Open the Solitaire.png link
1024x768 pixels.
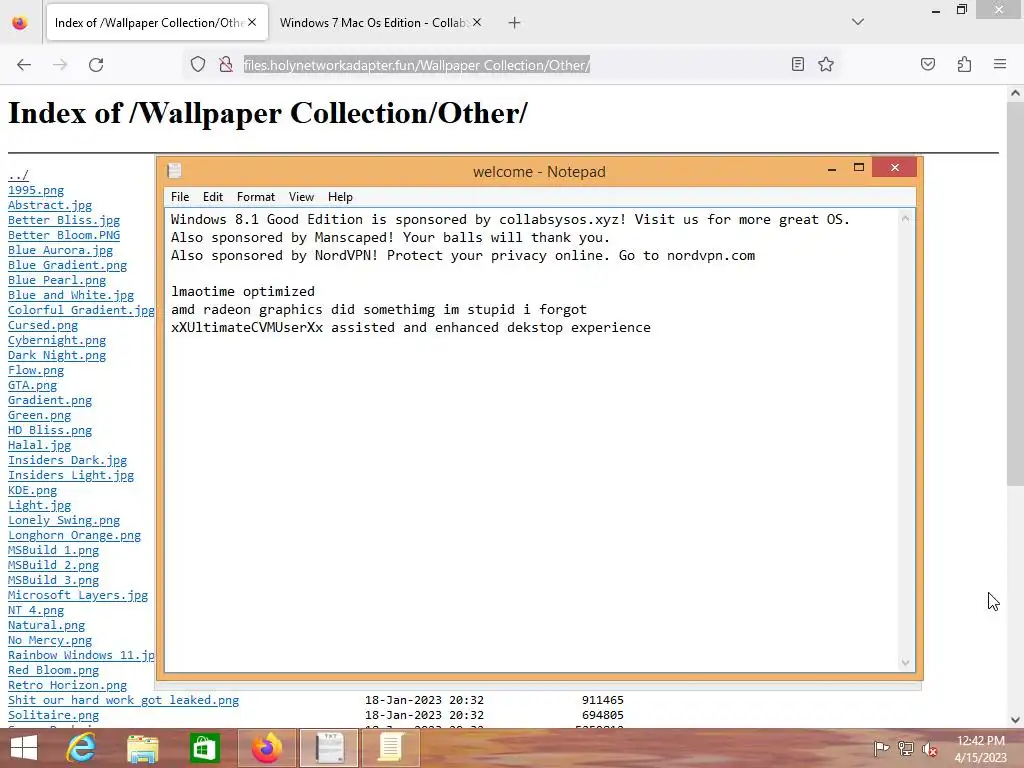(x=54, y=715)
